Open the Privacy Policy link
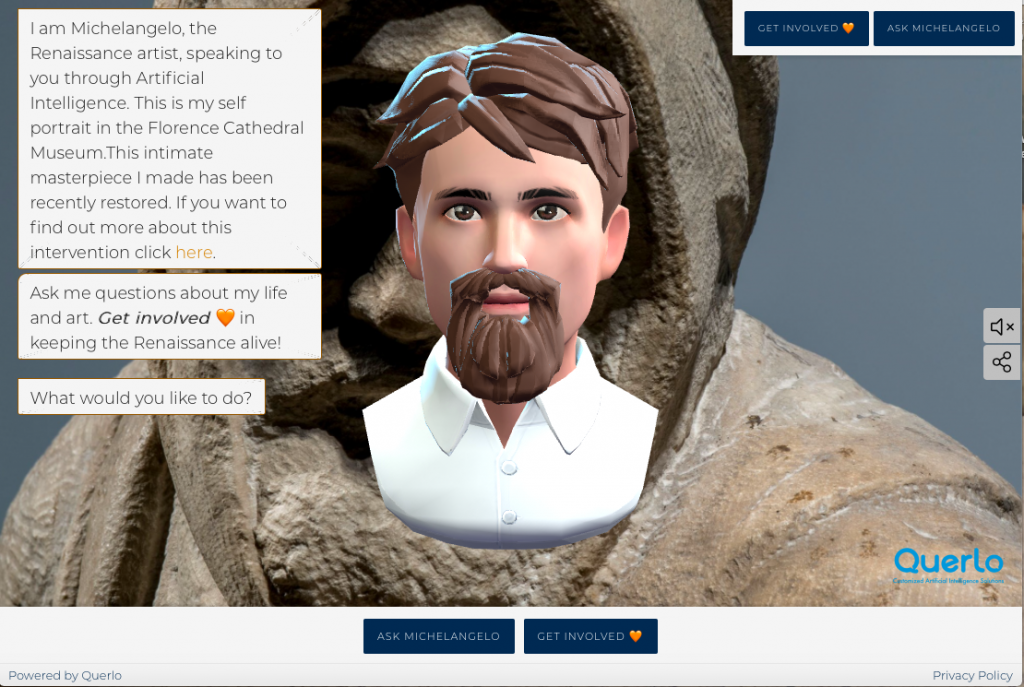 point(972,675)
